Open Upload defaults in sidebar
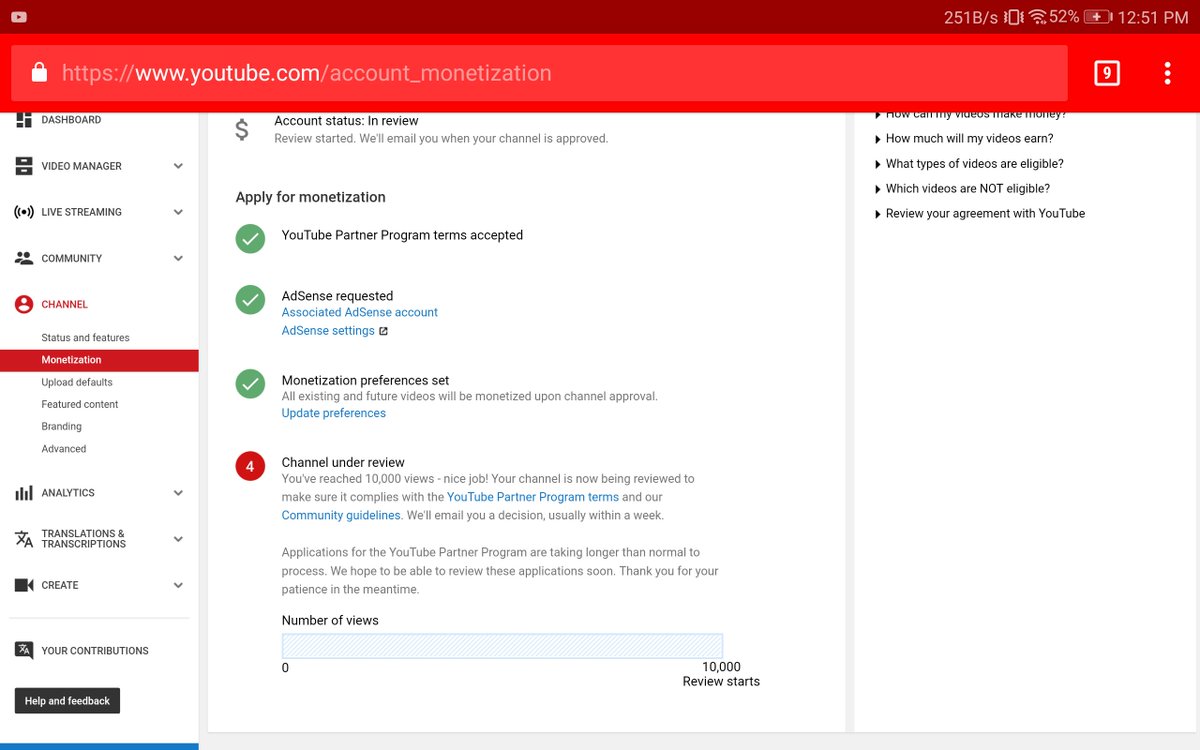The height and width of the screenshot is (750, 1200). (77, 382)
